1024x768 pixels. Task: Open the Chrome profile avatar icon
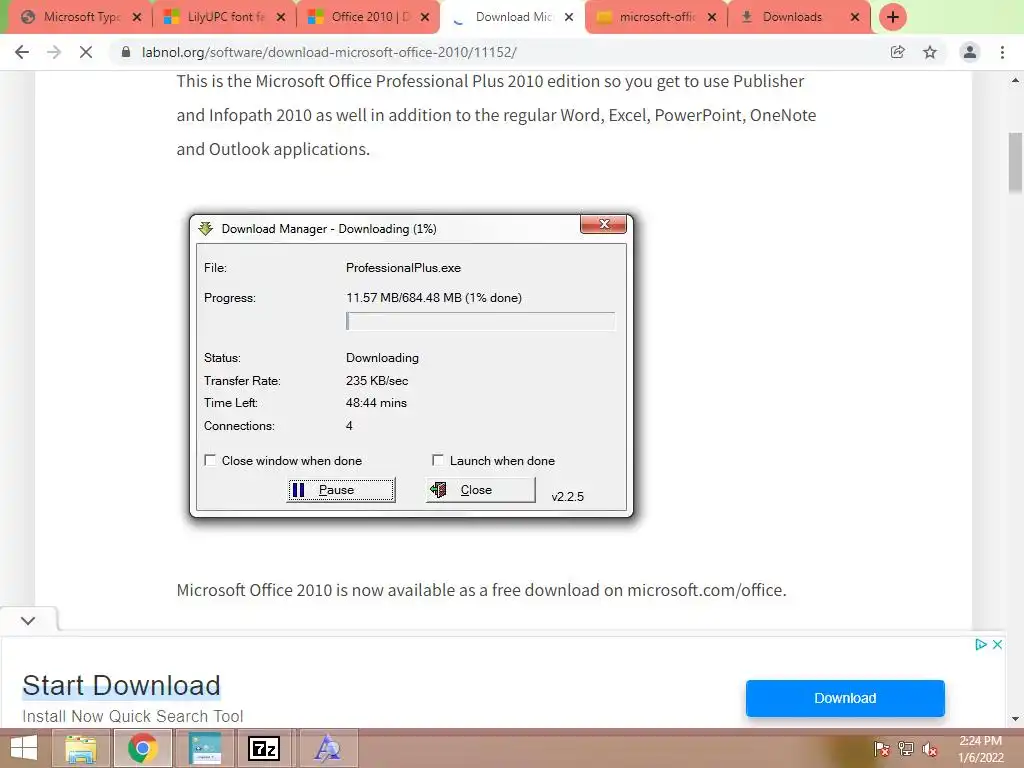[970, 52]
